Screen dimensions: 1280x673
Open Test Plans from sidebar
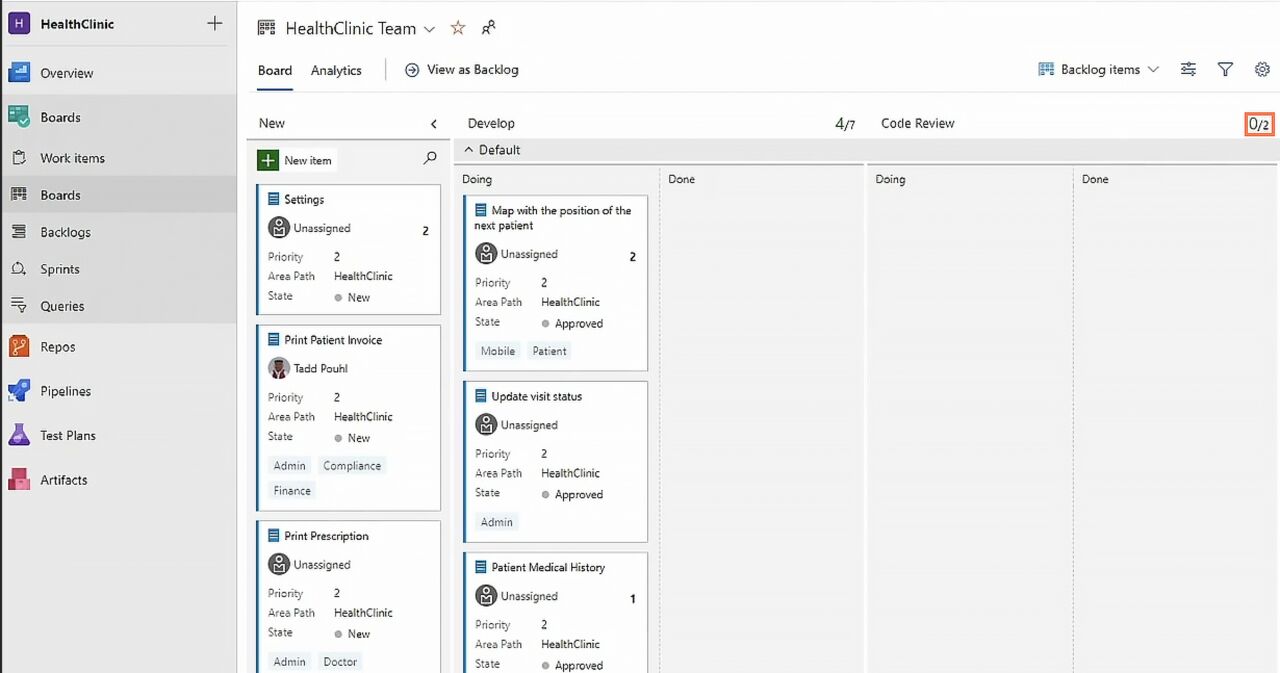67,435
